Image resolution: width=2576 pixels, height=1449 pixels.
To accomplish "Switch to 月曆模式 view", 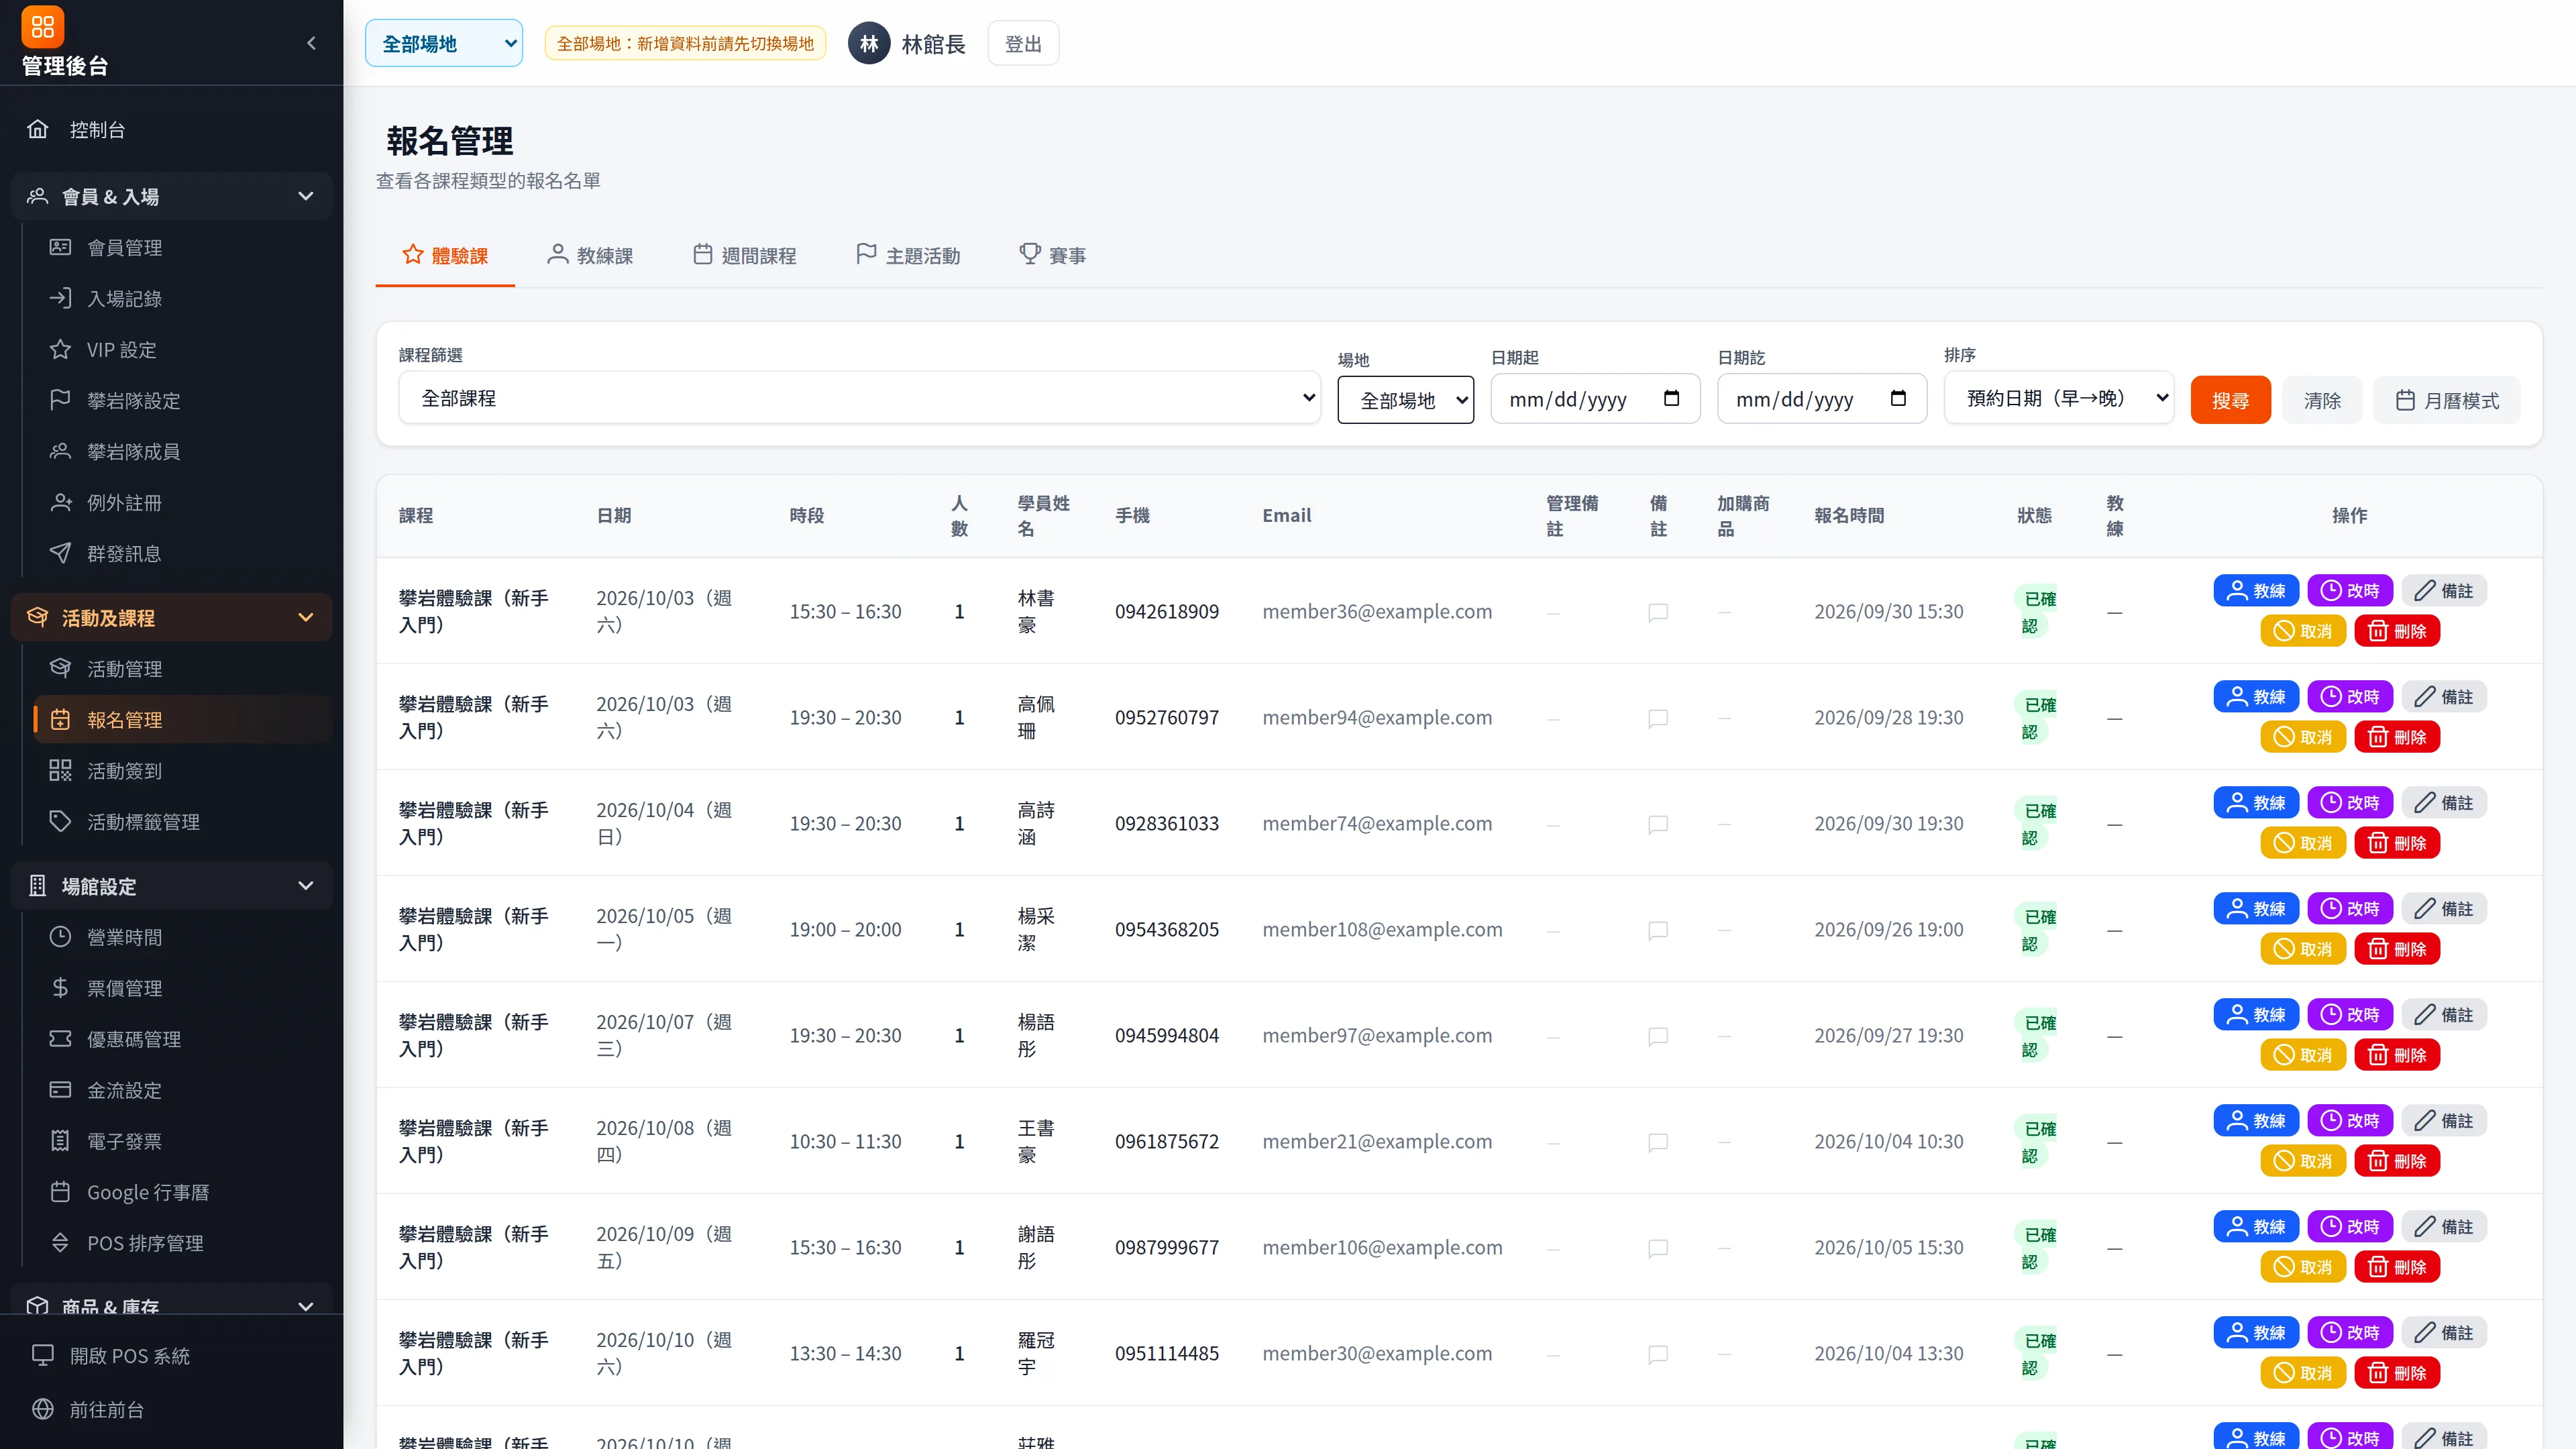I will [x=2447, y=400].
